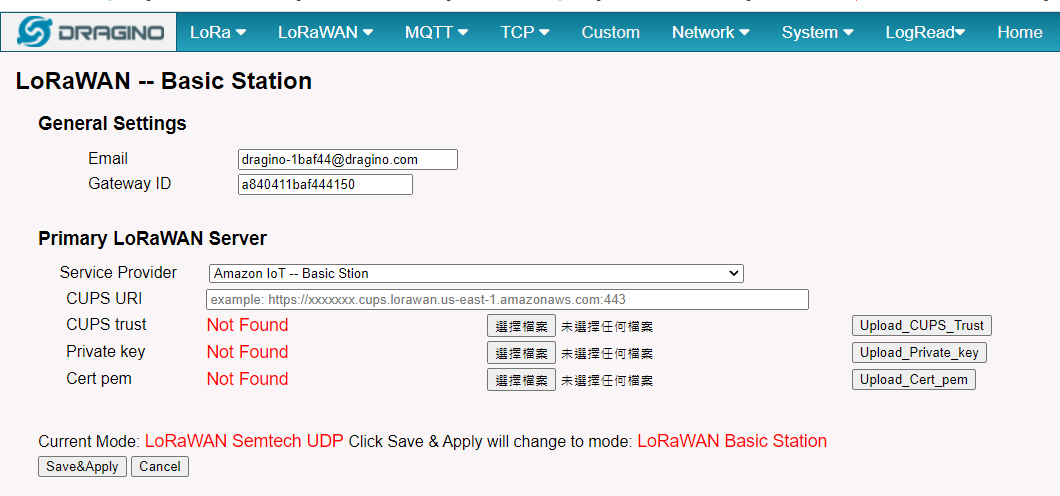Expand the Network menu
Screen dimensions: 1060x496
pyautogui.click(x=710, y=32)
